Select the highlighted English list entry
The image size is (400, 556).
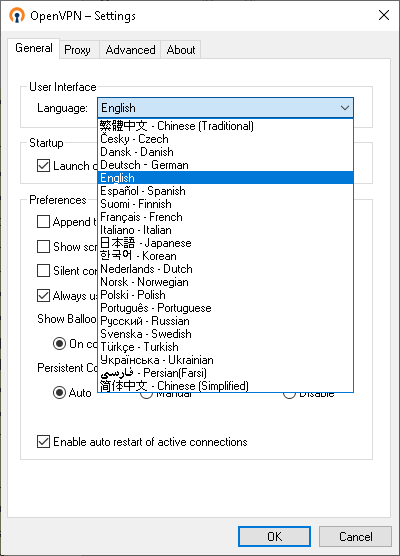click(x=226, y=178)
